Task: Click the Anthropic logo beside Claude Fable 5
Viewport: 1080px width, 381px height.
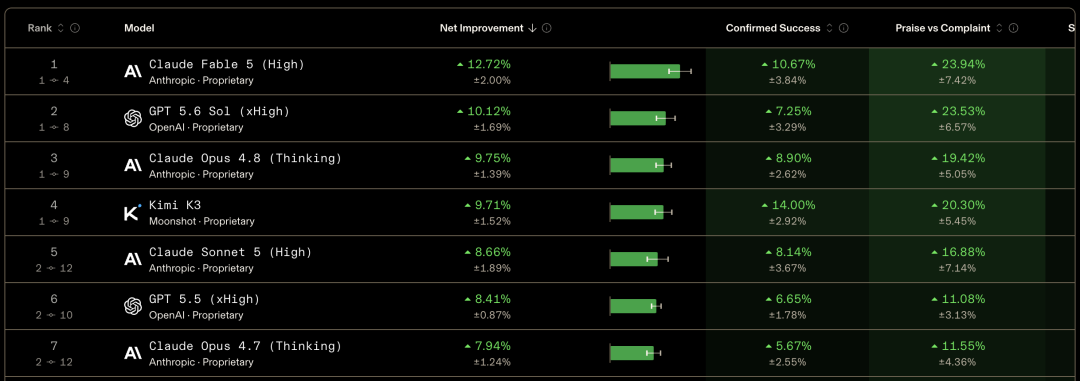Action: 132,71
